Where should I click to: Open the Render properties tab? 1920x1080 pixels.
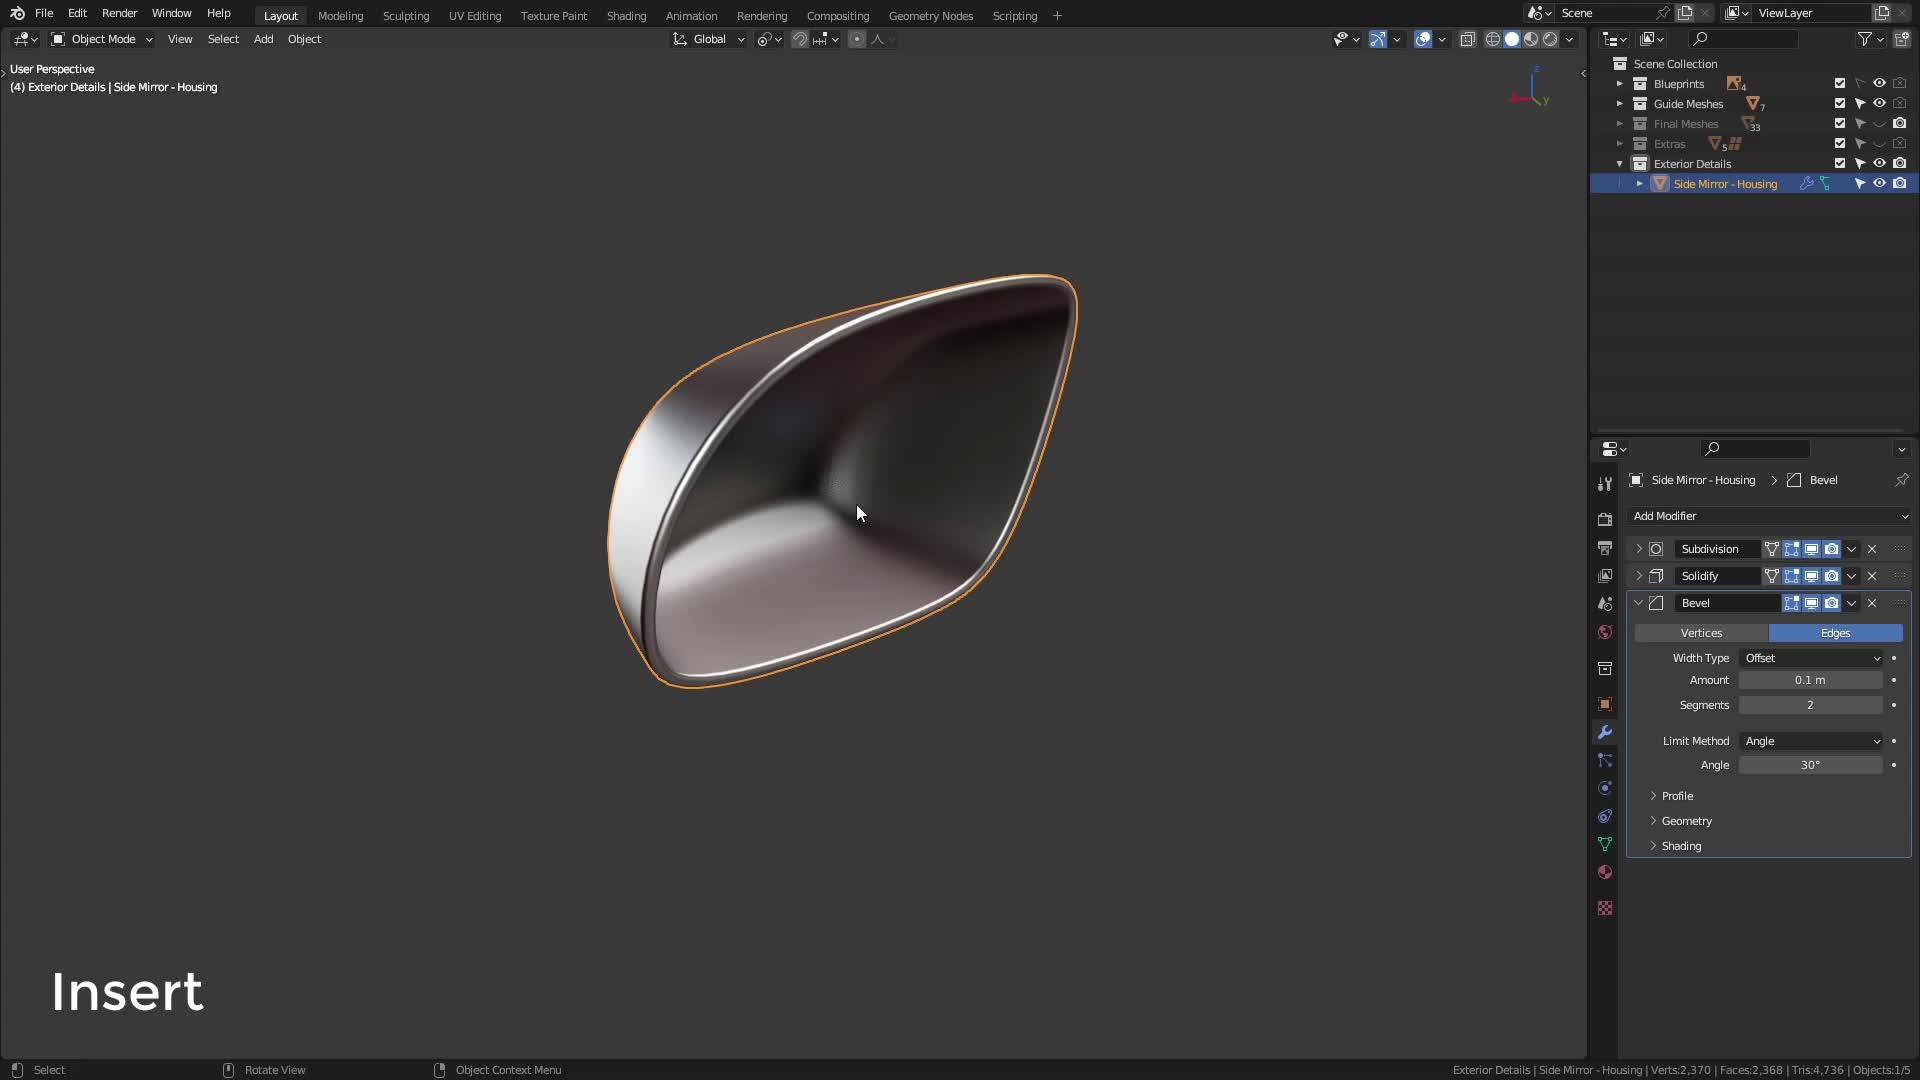point(1605,520)
